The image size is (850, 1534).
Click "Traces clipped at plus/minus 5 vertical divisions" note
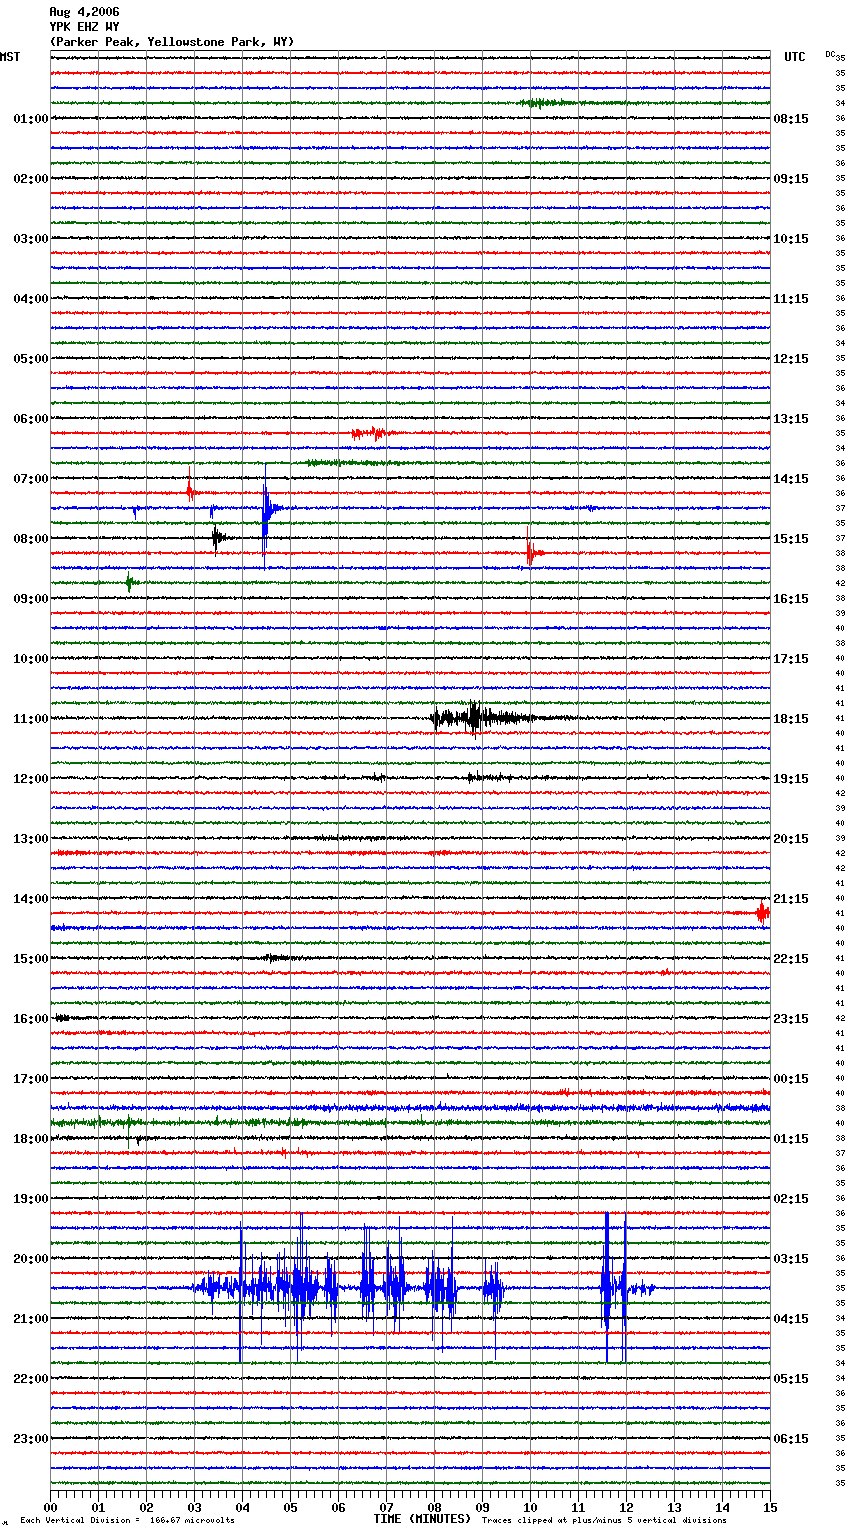pos(604,1520)
